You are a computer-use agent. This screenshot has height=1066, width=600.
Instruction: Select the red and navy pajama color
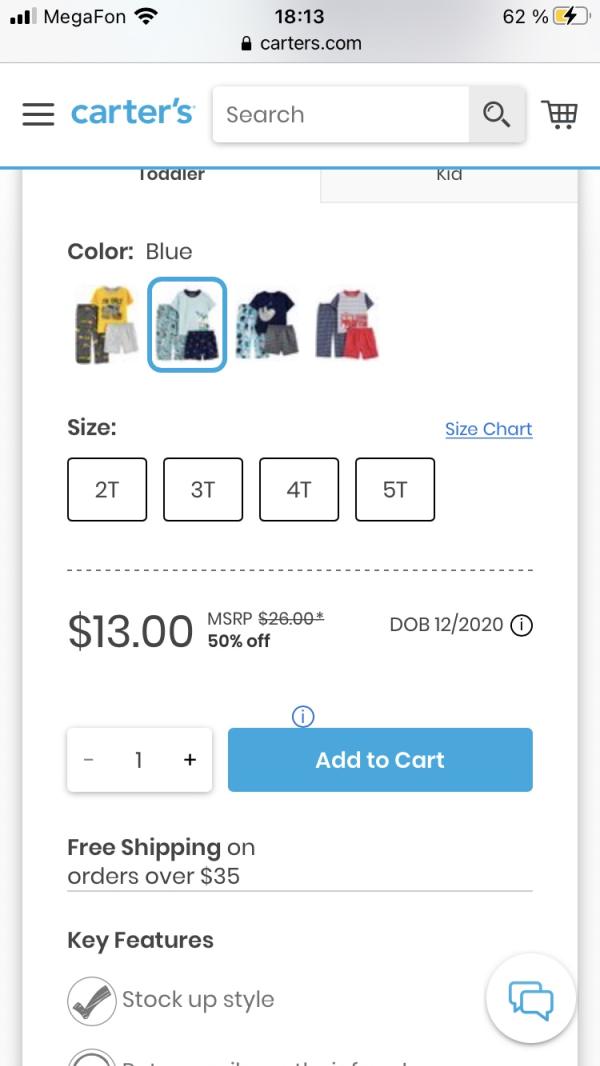pyautogui.click(x=347, y=324)
